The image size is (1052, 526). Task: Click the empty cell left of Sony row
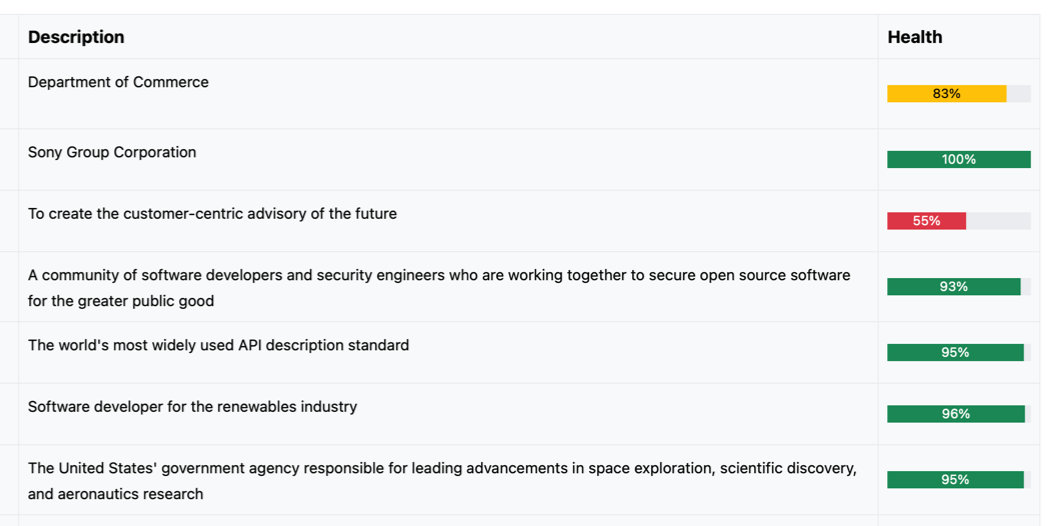(9, 160)
